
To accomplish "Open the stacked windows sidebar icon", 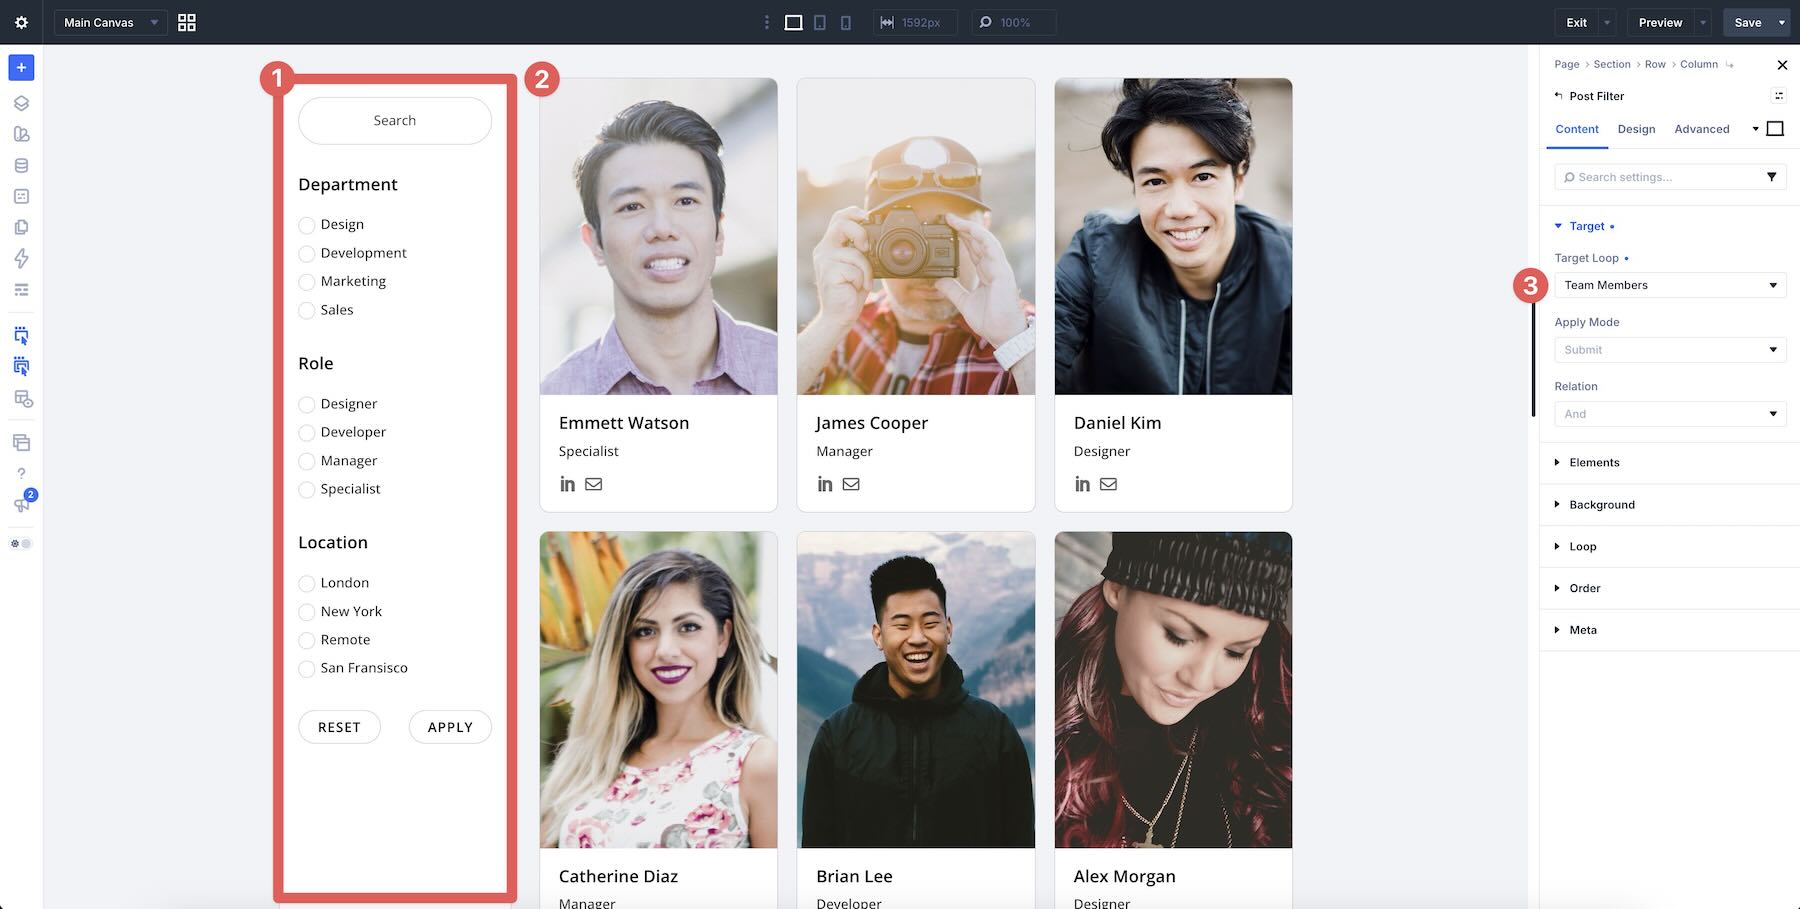I will [21, 442].
